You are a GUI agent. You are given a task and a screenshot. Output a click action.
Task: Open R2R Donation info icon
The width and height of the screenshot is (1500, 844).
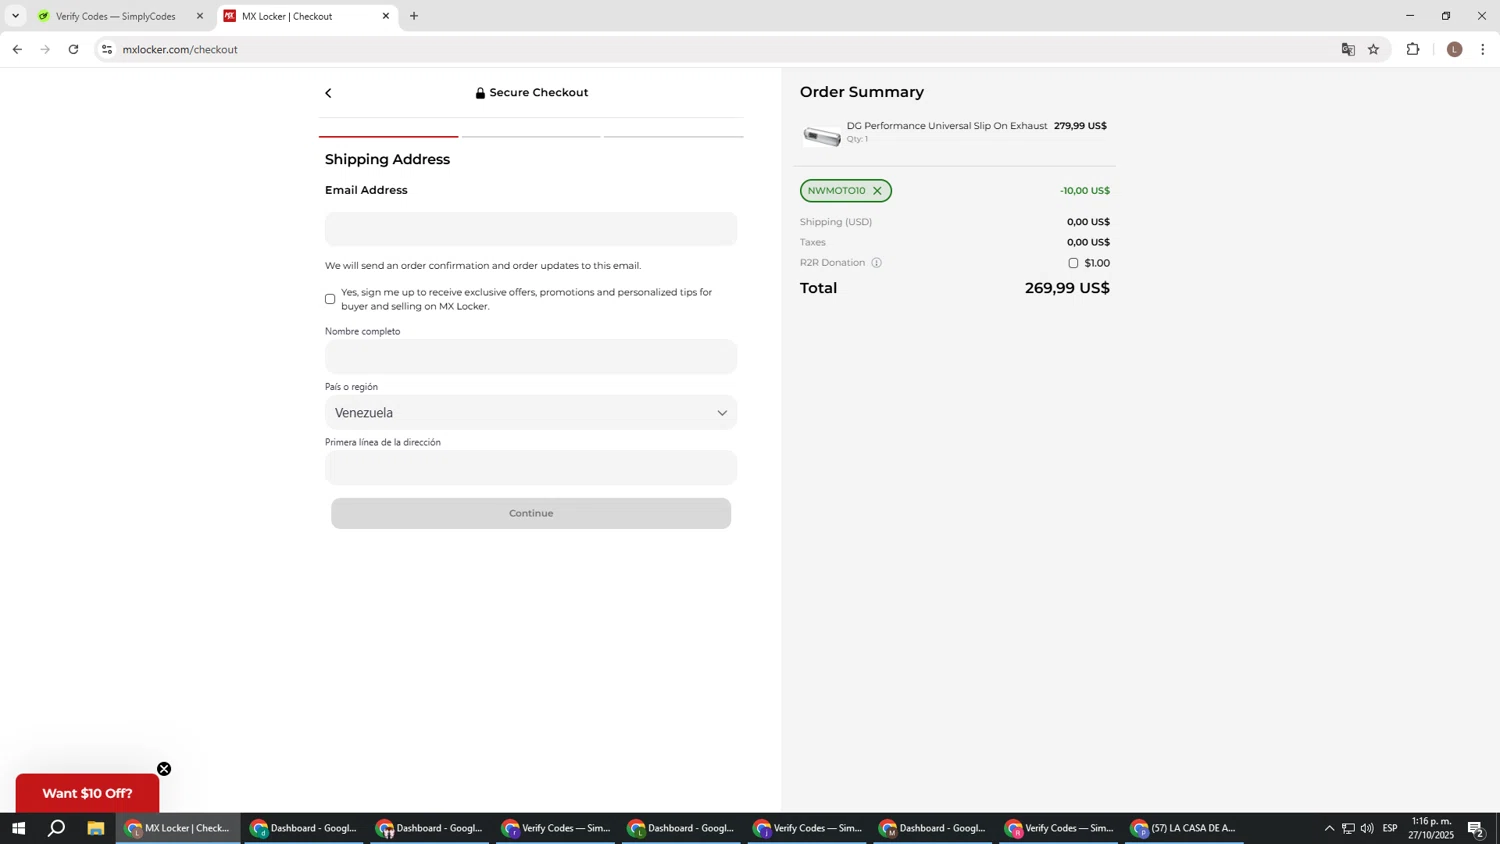(x=876, y=263)
